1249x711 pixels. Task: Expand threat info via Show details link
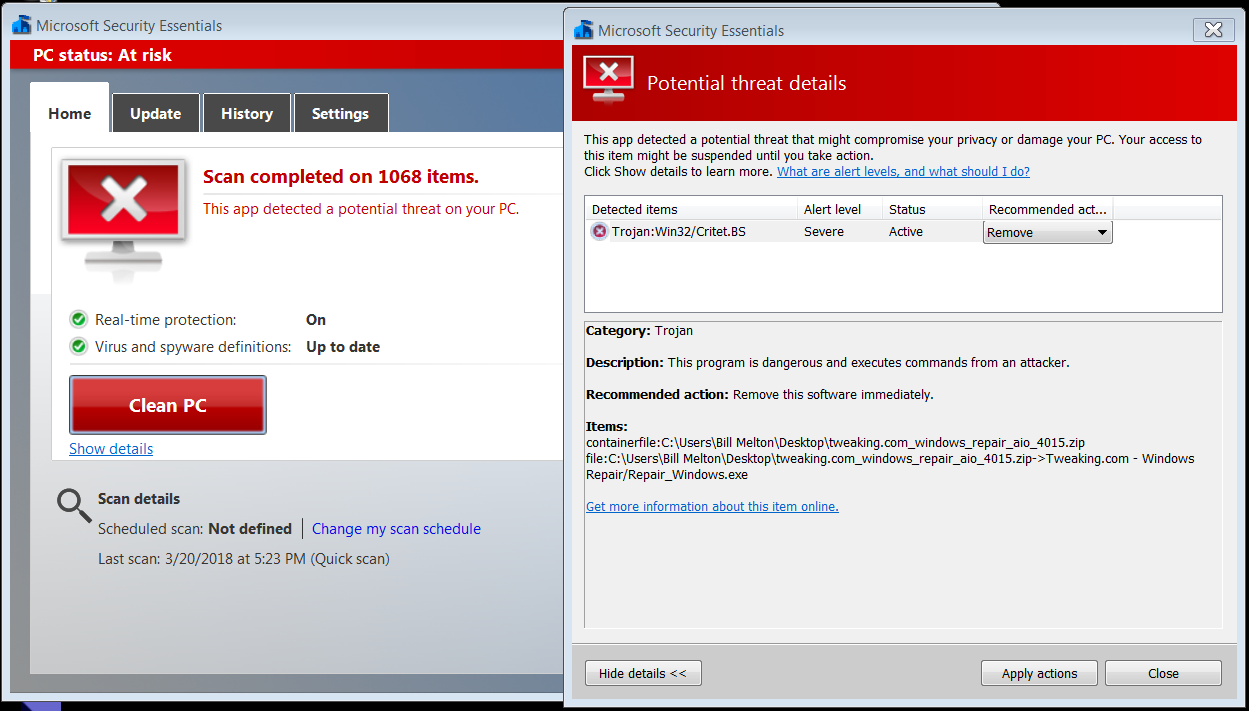(x=111, y=449)
